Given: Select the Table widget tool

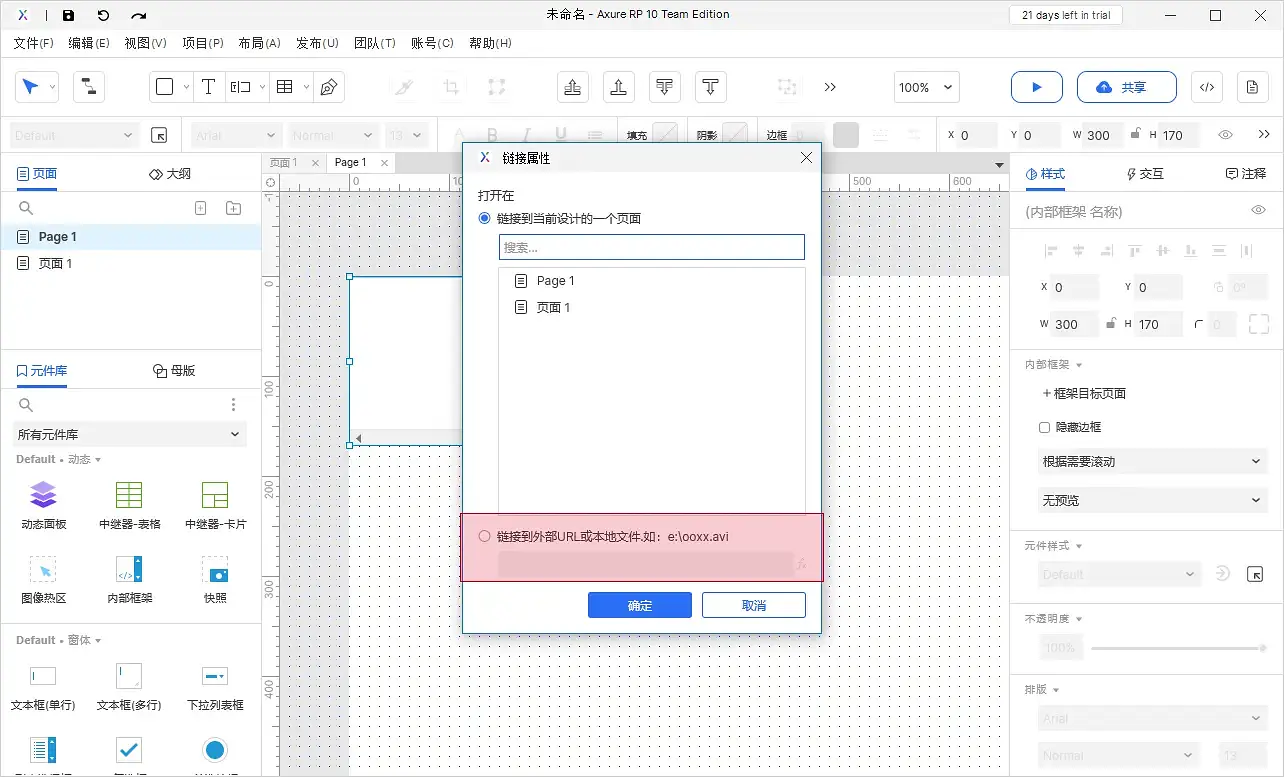Looking at the screenshot, I should [x=287, y=87].
